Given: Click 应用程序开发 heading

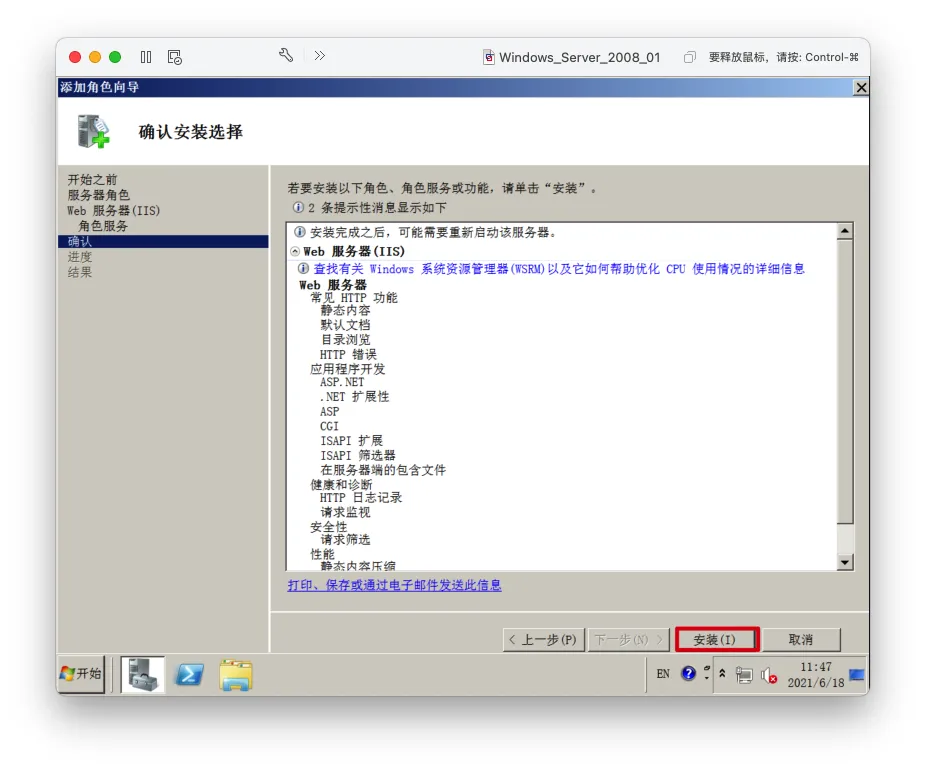Looking at the screenshot, I should [x=347, y=370].
